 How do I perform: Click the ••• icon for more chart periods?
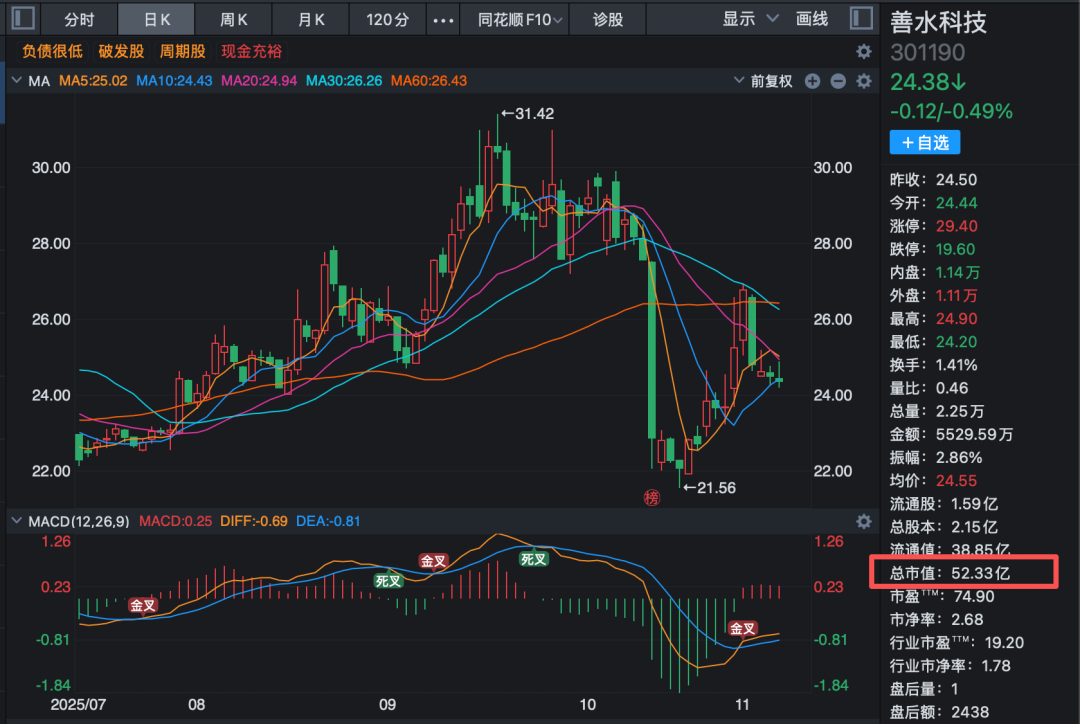click(x=442, y=18)
